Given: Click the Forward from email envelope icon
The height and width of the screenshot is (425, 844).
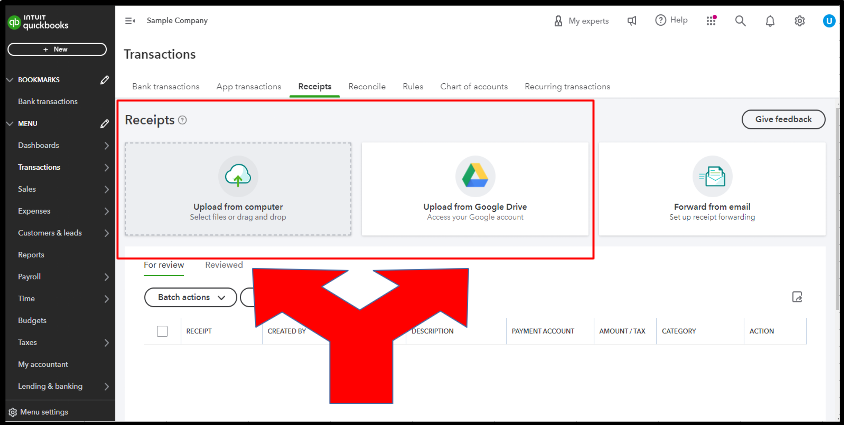Looking at the screenshot, I should click(x=712, y=176).
